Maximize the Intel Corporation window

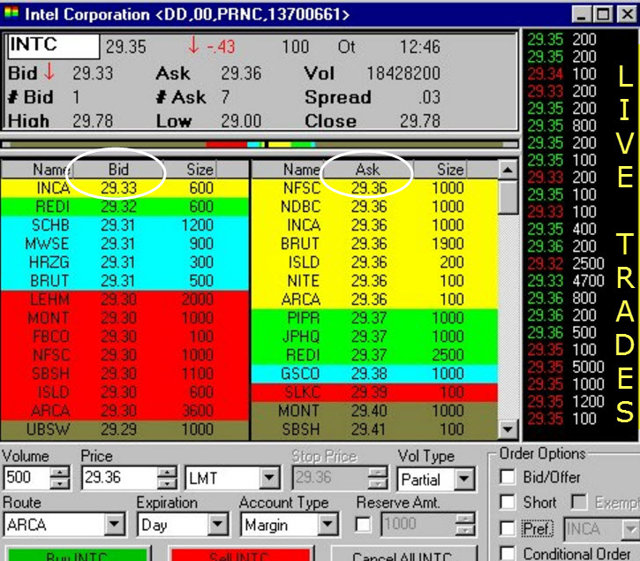603,15
